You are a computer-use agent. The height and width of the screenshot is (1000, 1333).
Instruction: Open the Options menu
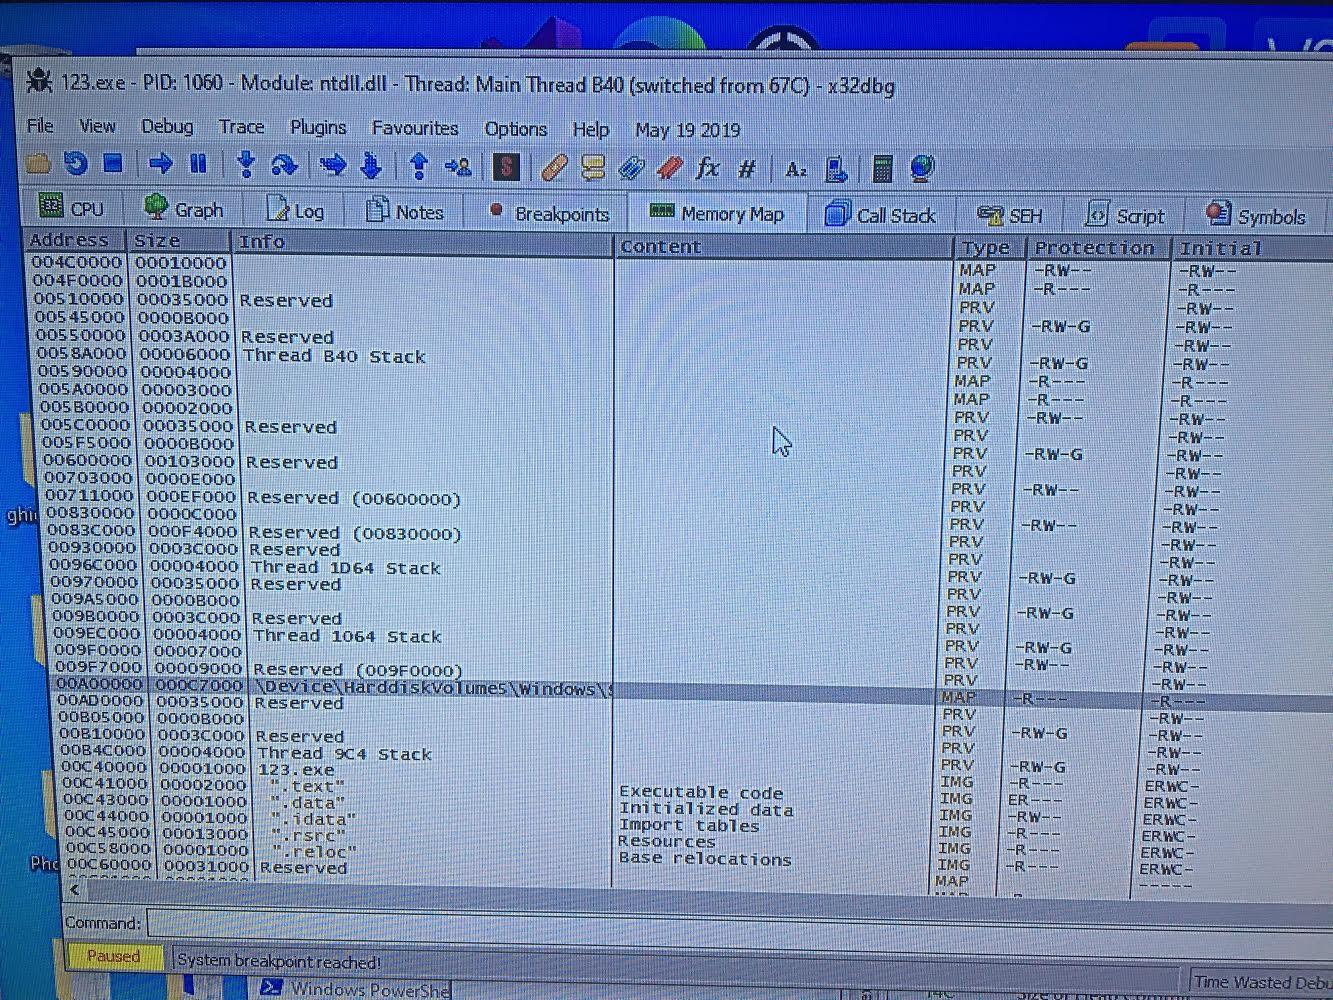point(515,129)
